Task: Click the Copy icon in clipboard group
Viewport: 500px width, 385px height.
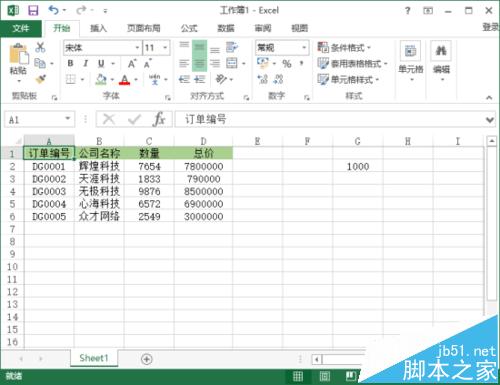Action: tap(40, 63)
